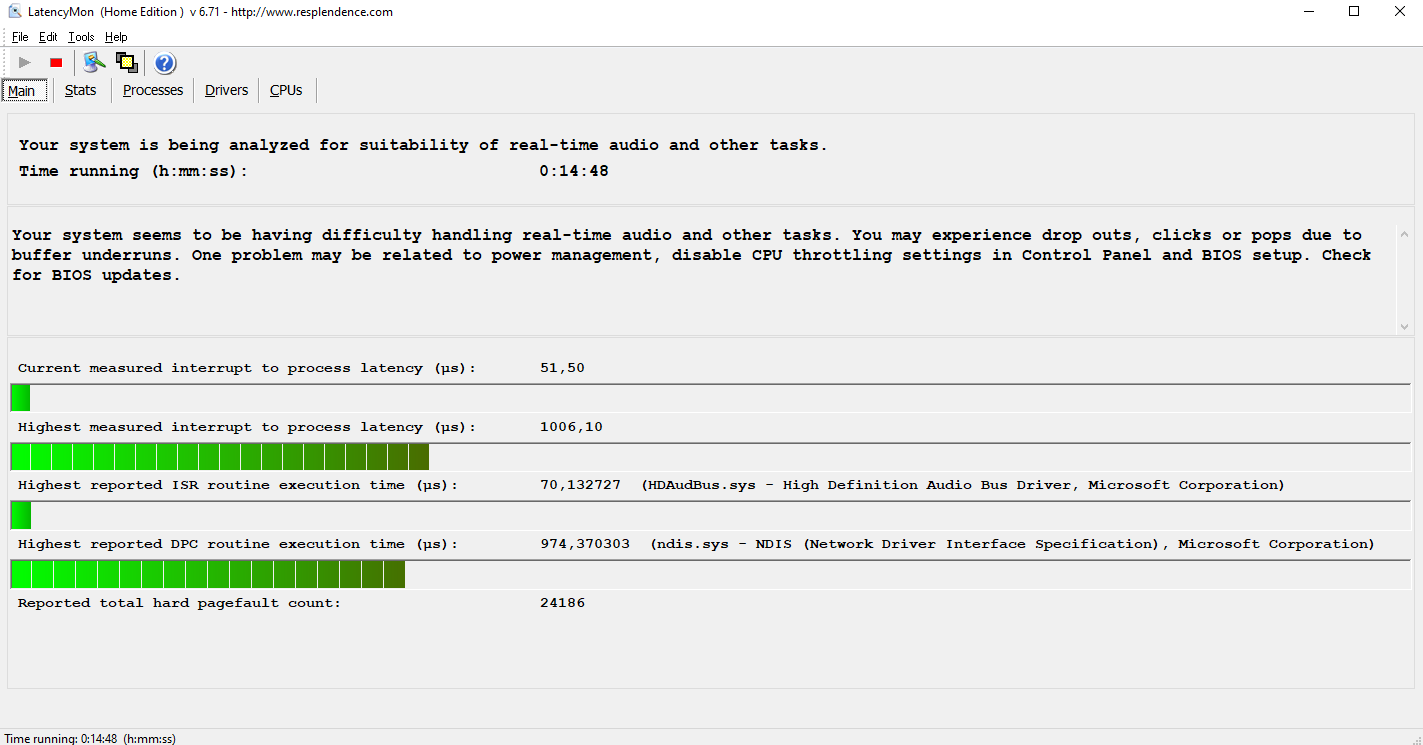Screen dimensions: 1423x745
Task: Switch to the Stats tab
Action: (81, 90)
